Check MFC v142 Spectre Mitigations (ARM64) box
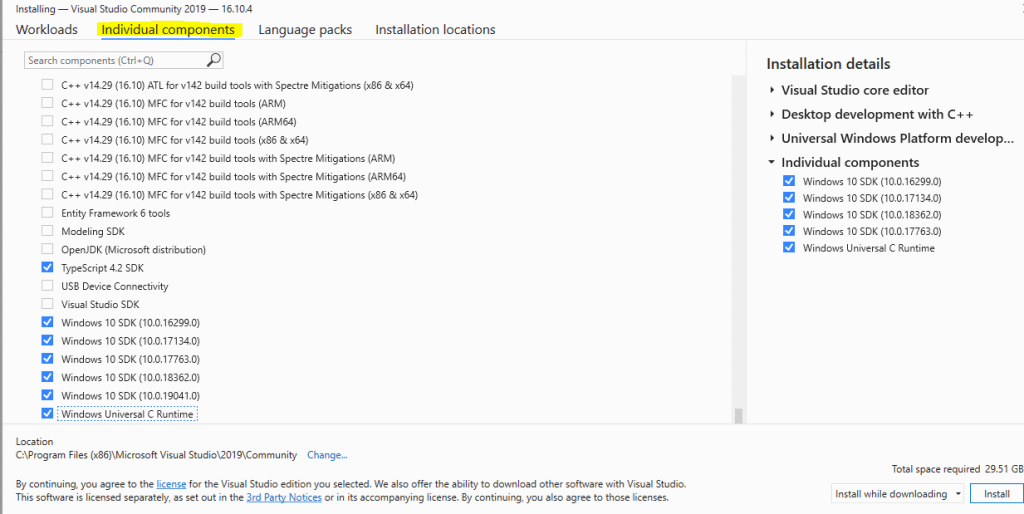The width and height of the screenshot is (1024, 514). (47, 176)
